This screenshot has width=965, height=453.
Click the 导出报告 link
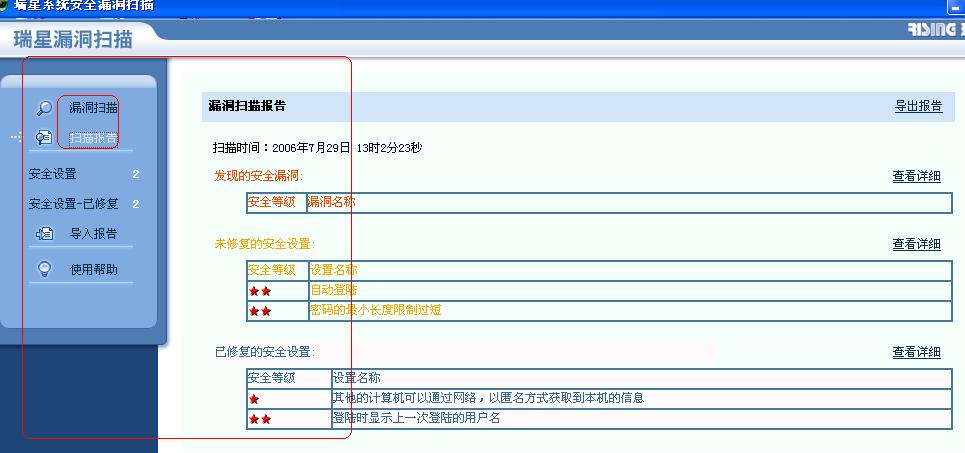pyautogui.click(x=918, y=106)
